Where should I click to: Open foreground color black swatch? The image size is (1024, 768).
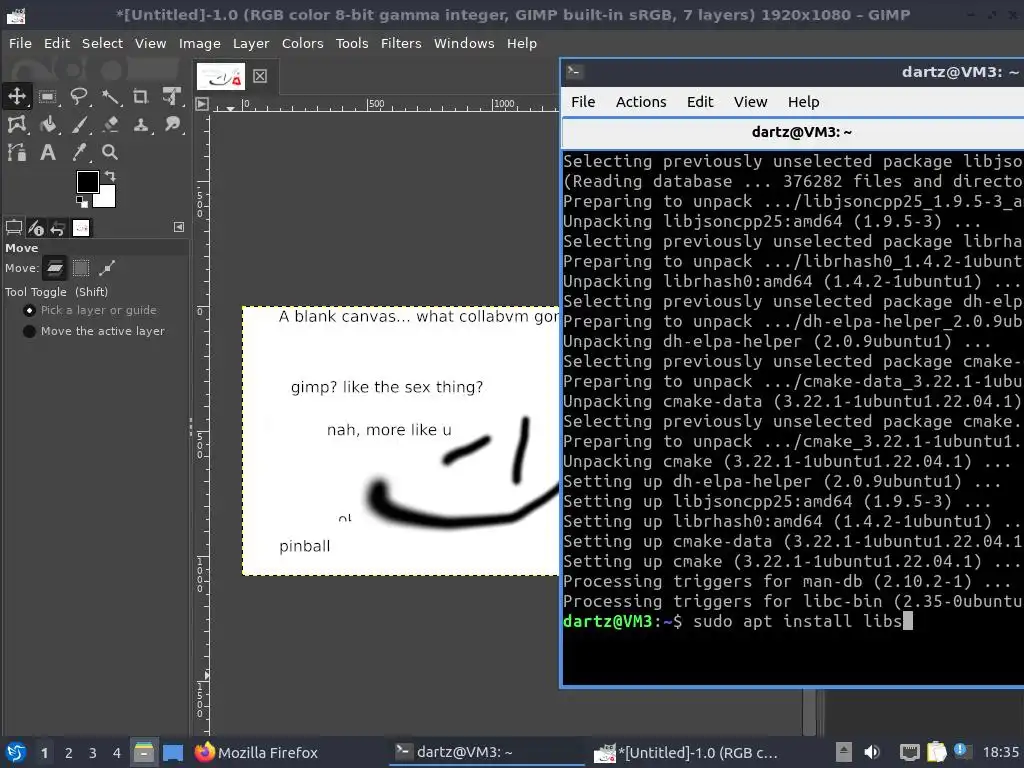click(88, 182)
